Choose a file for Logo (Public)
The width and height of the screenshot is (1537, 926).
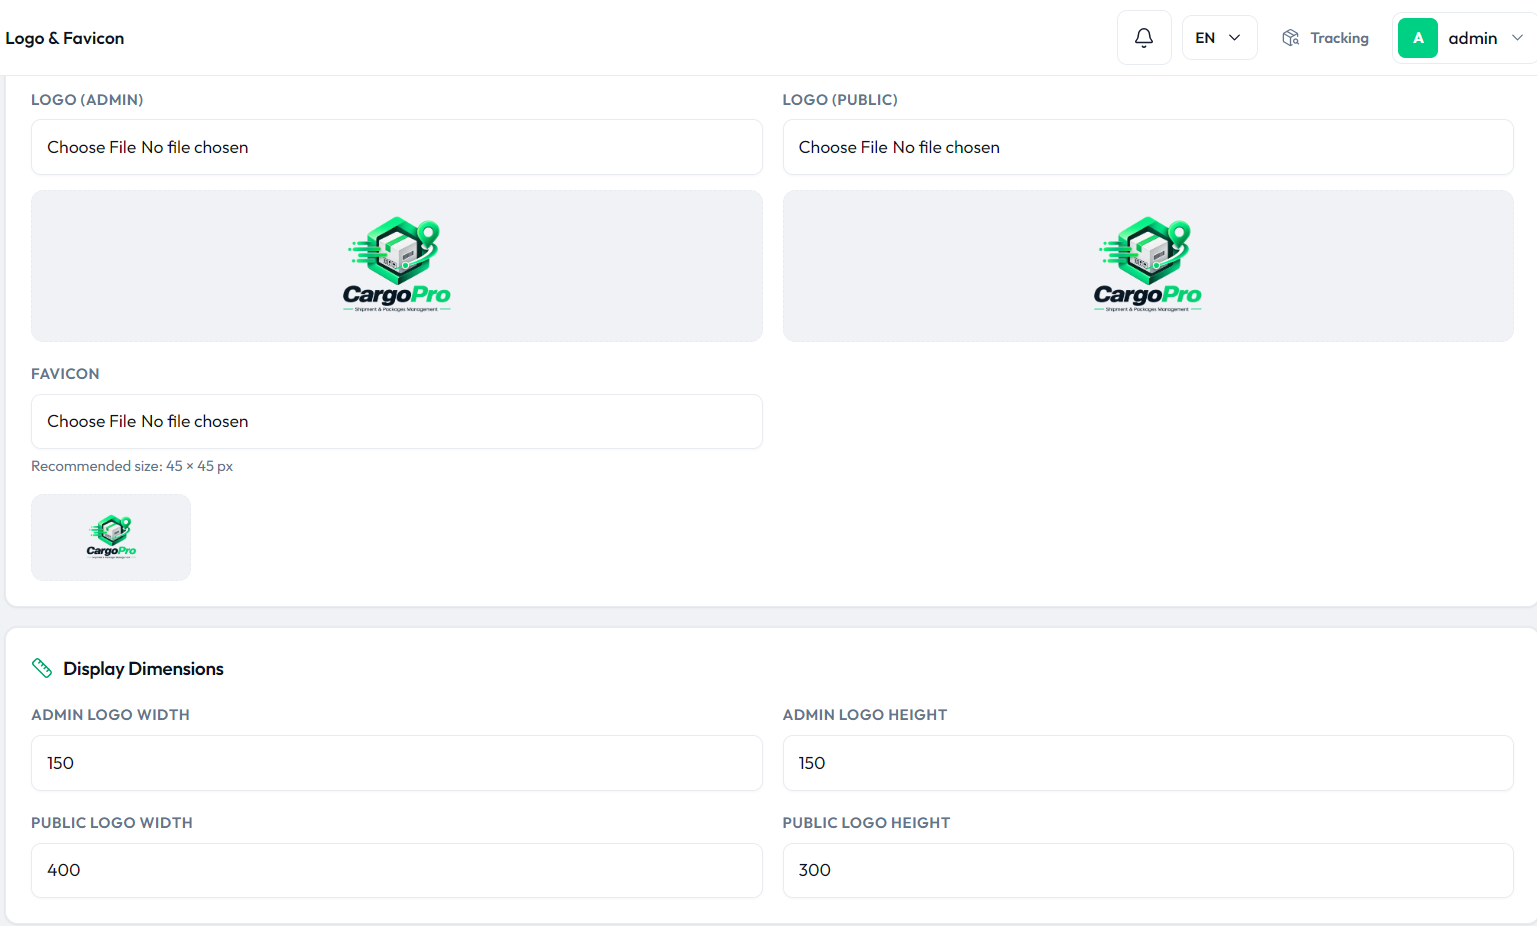tap(1148, 147)
